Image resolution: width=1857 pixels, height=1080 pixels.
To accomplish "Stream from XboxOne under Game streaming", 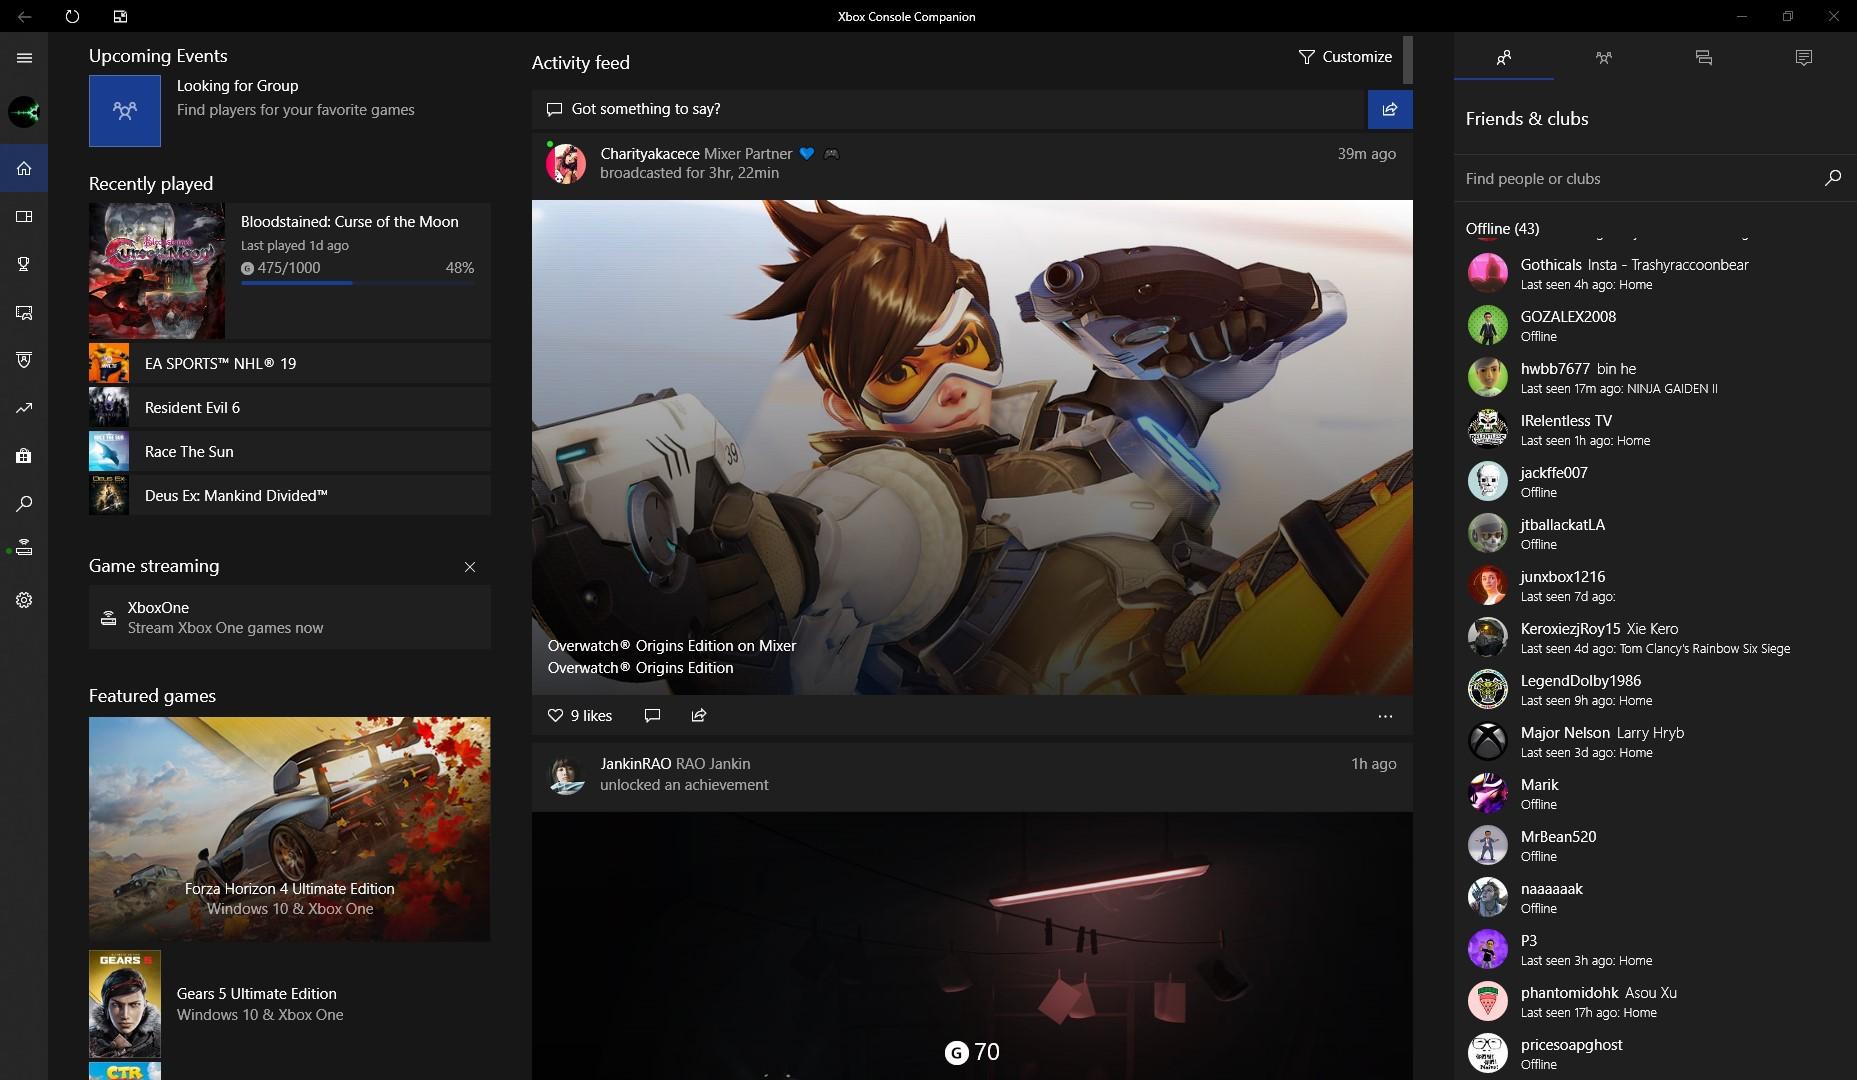I will point(290,617).
